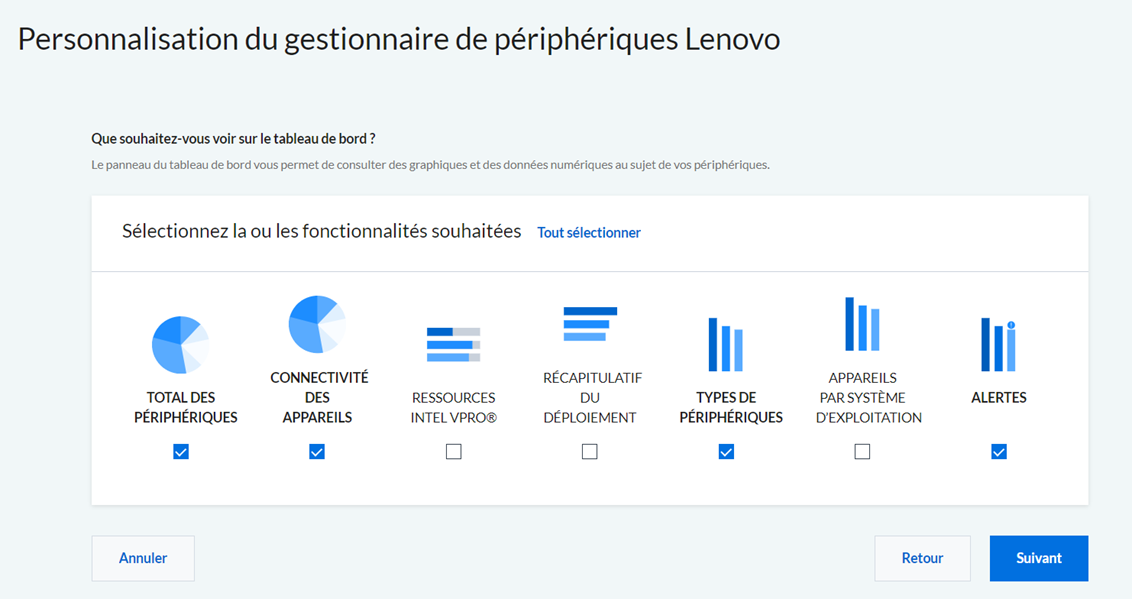The image size is (1132, 599).
Task: Choose the Récapitulatif du déploiement icon
Action: click(590, 324)
